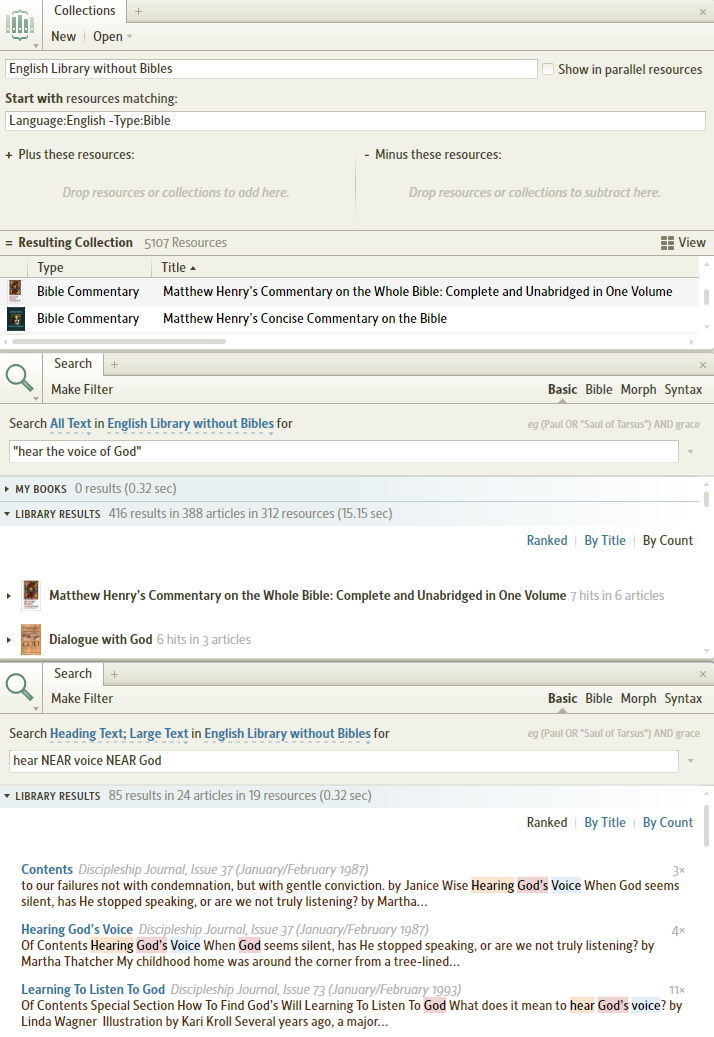
Task: Change the English Library without Bibles scope in the first search
Action: (190, 423)
